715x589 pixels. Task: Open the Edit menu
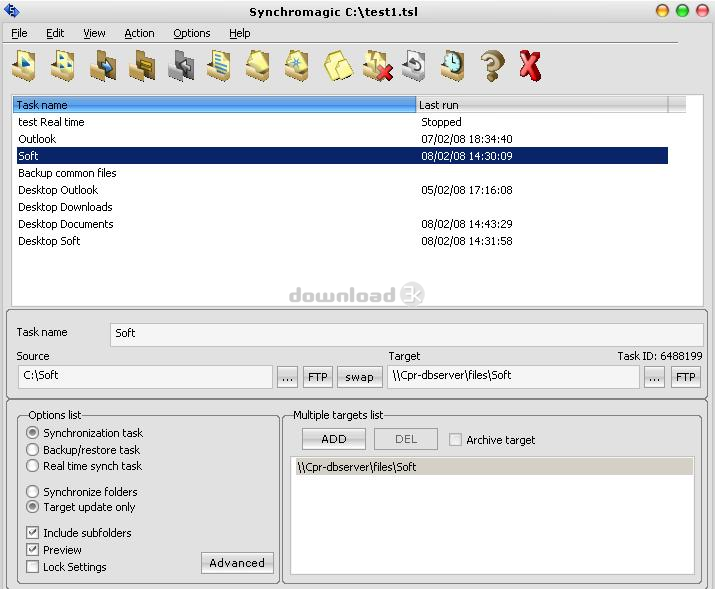[x=55, y=33]
